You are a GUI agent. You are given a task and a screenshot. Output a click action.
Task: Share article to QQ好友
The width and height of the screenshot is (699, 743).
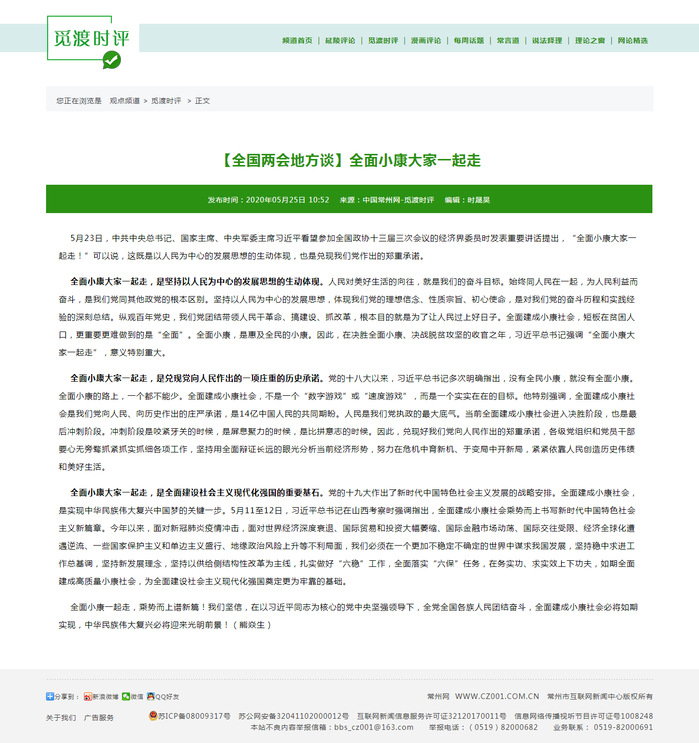[x=163, y=696]
